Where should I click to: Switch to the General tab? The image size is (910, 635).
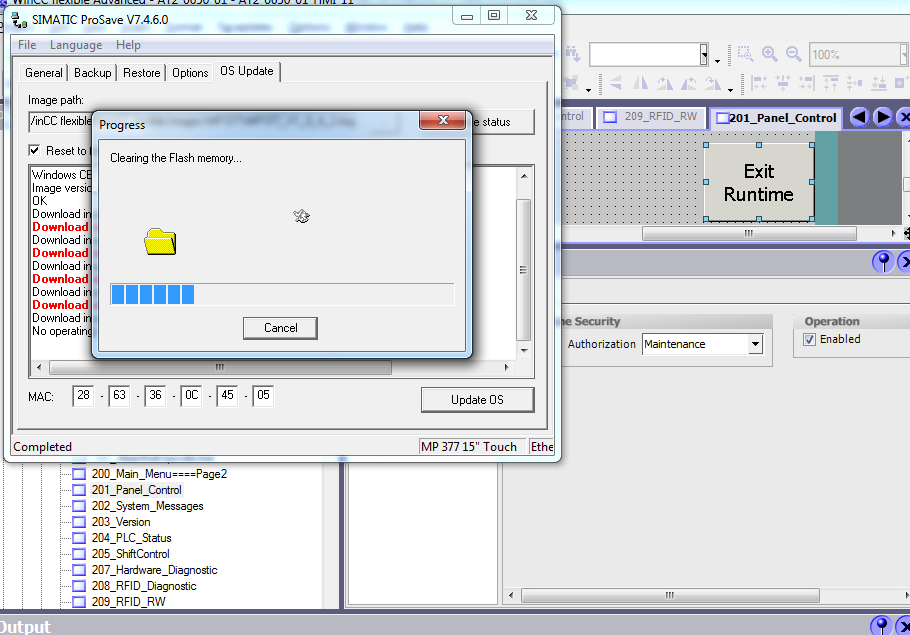click(x=44, y=73)
